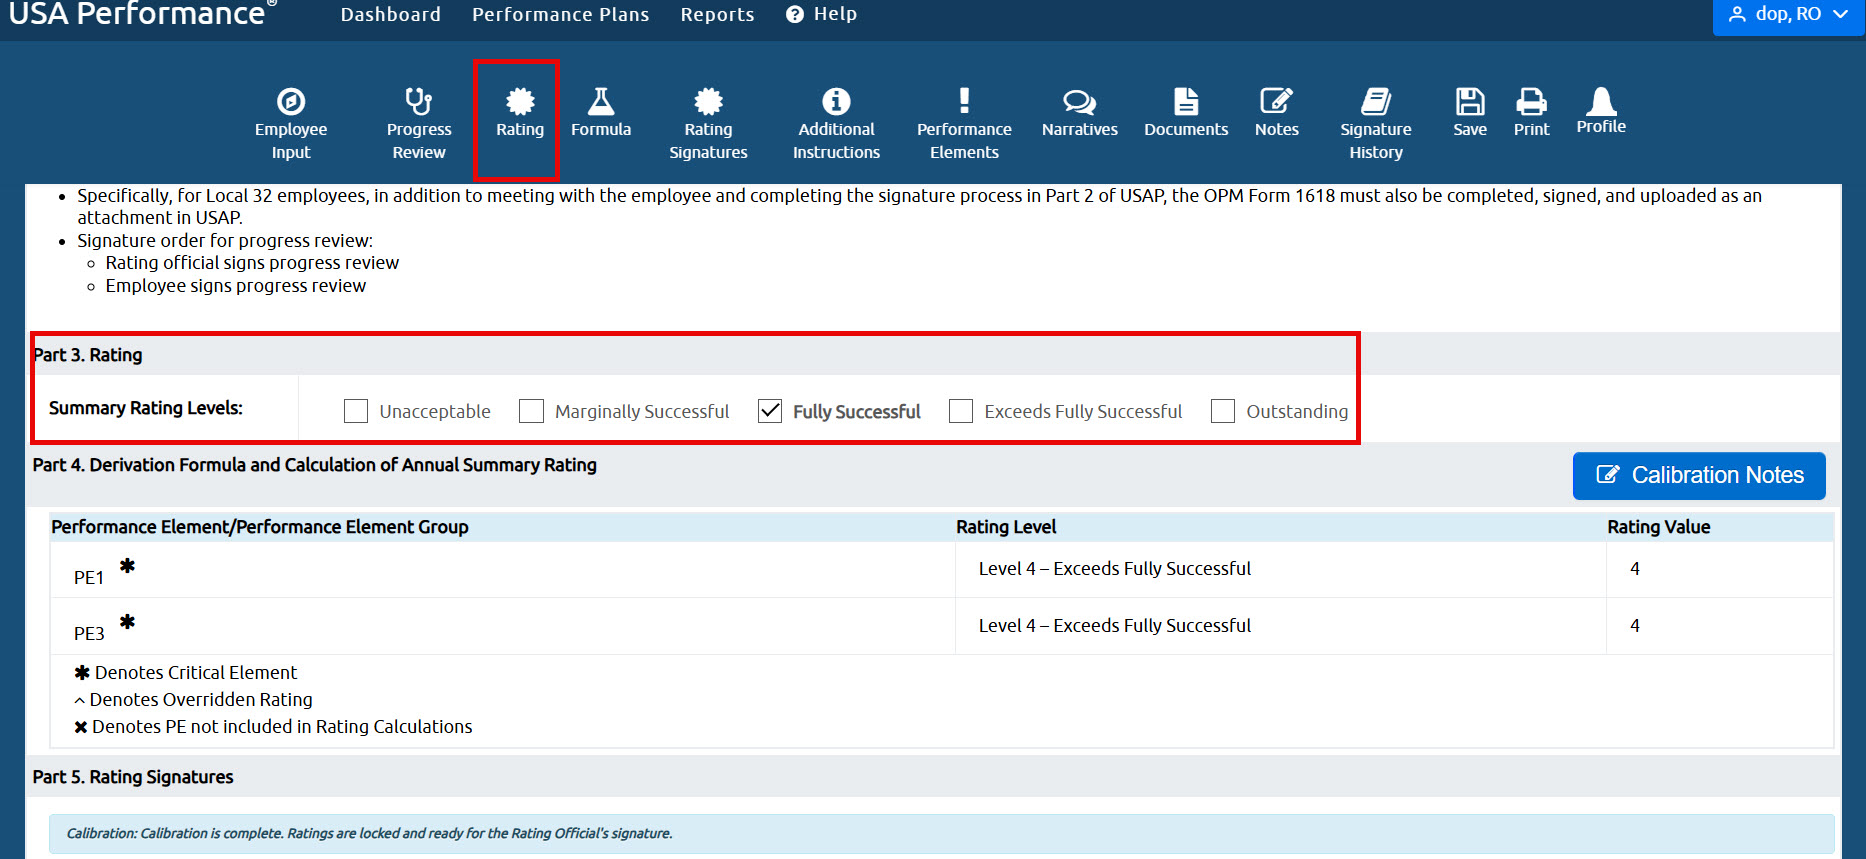
Task: Click PE1 row Level 4 rating text
Action: pyautogui.click(x=1114, y=569)
